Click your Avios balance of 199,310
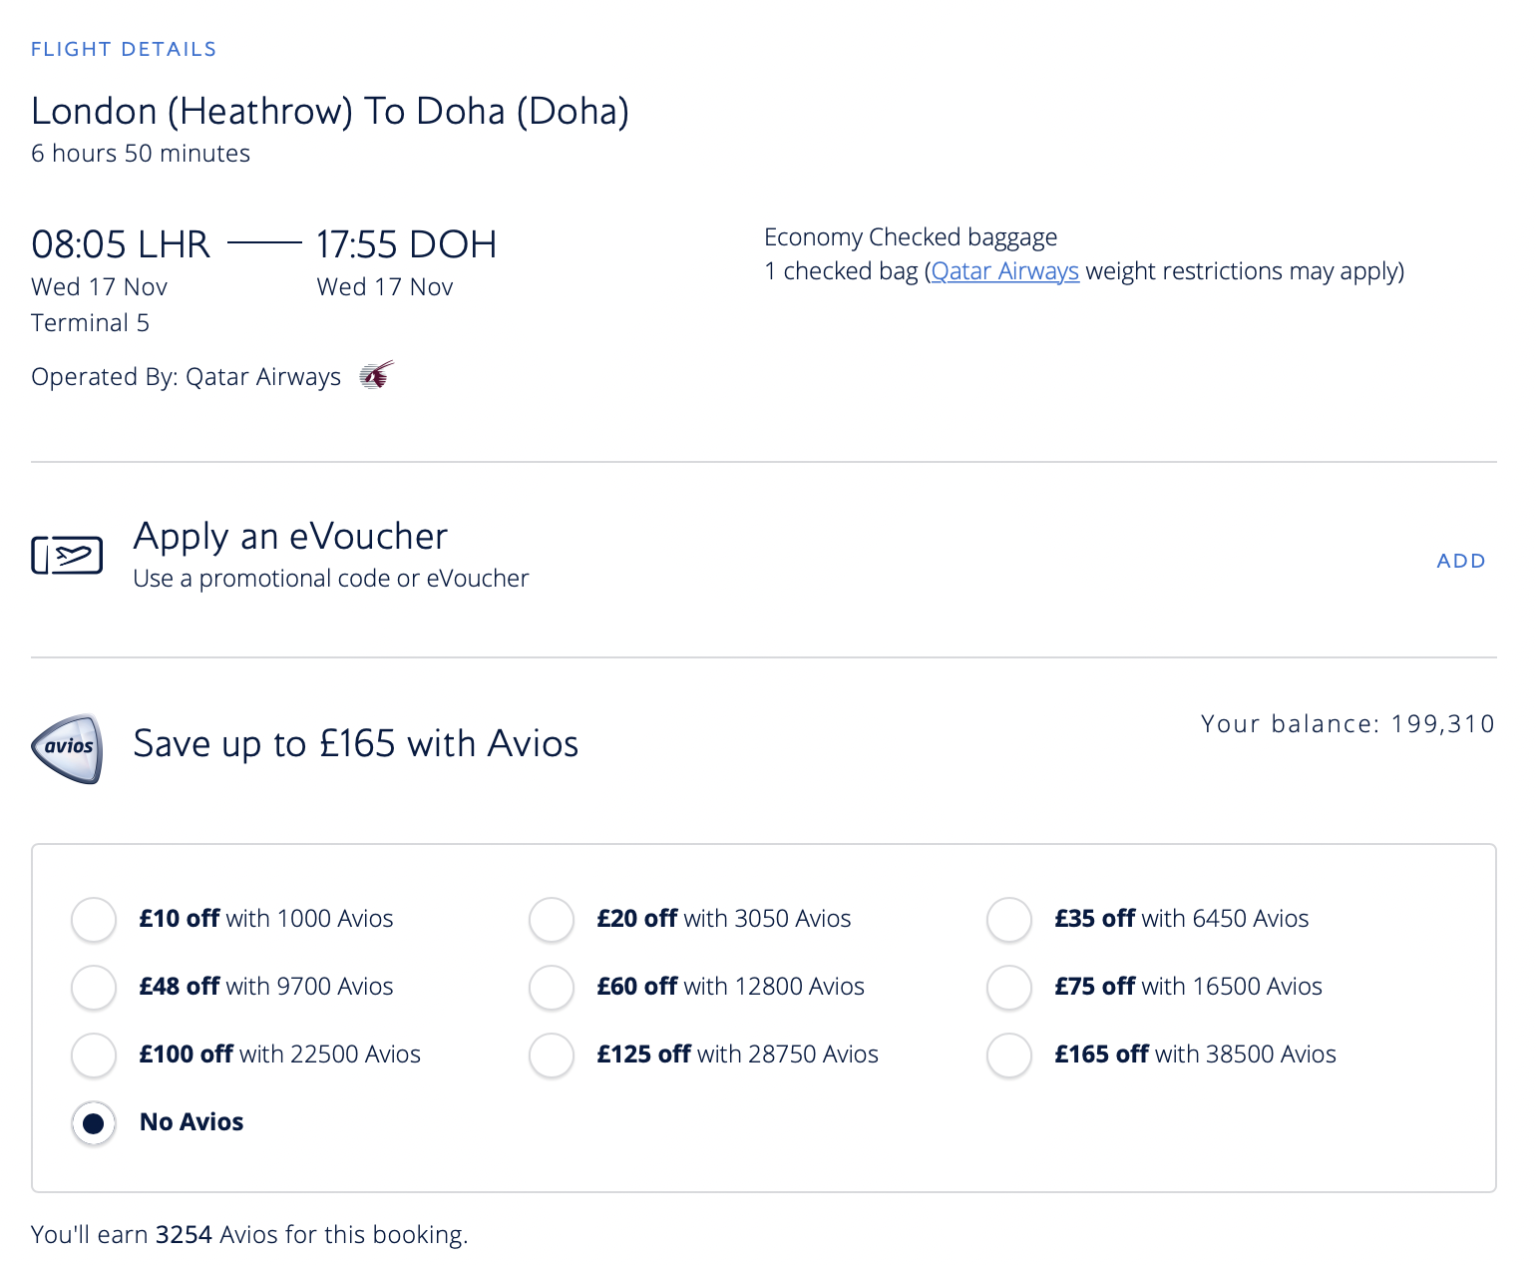Image resolution: width=1536 pixels, height=1265 pixels. pos(1346,723)
